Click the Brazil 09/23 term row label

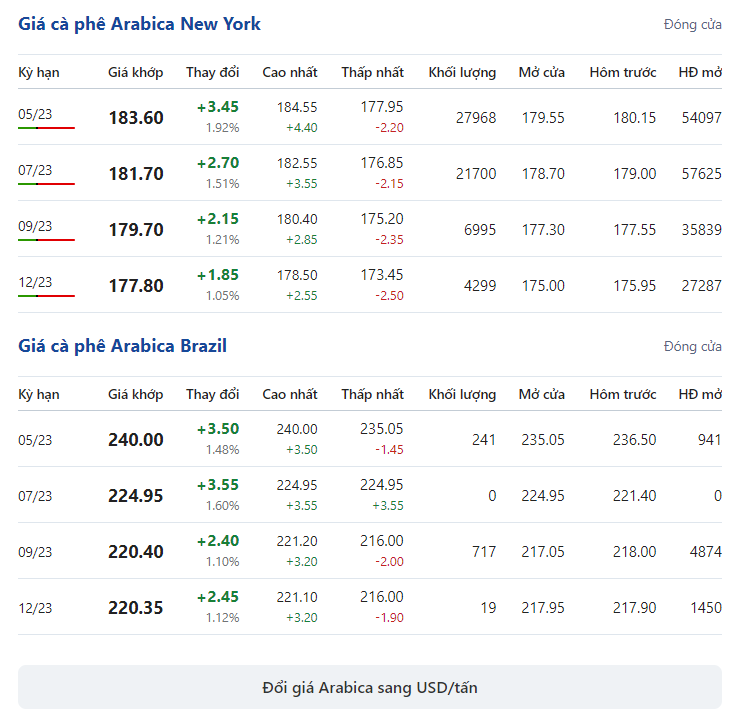coord(35,552)
